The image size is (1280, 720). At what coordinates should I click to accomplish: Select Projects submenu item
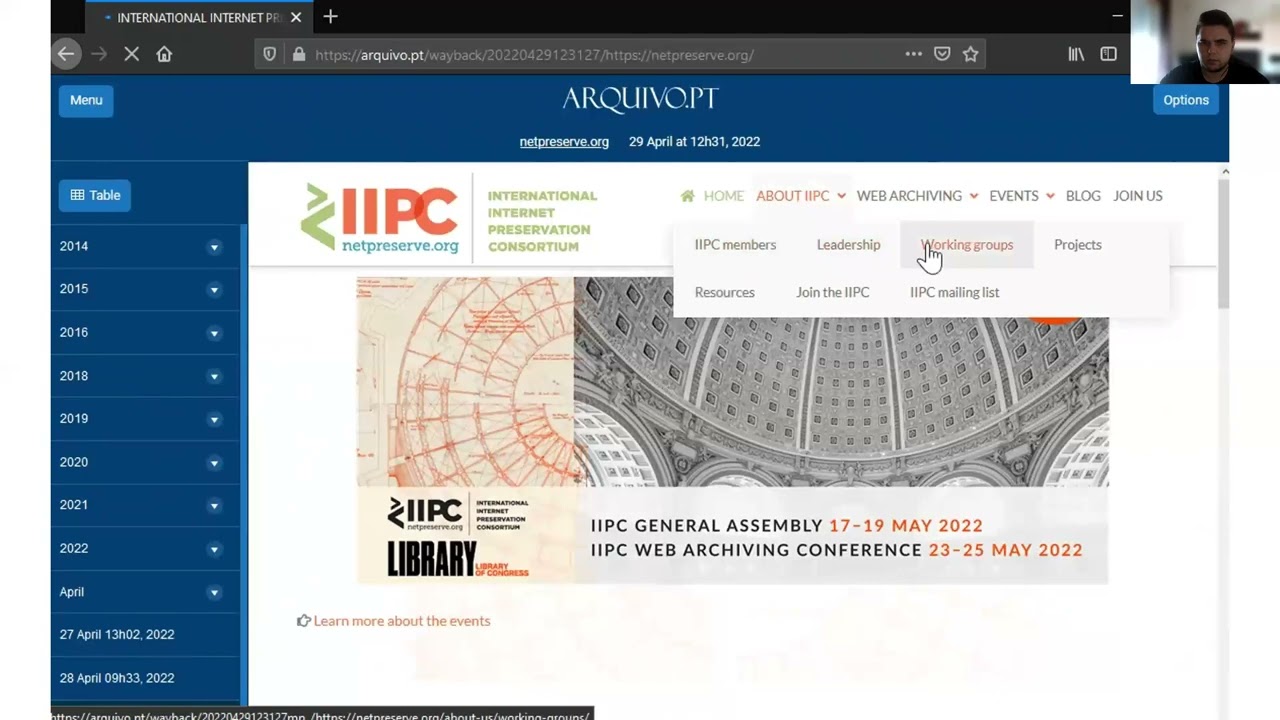pyautogui.click(x=1077, y=245)
